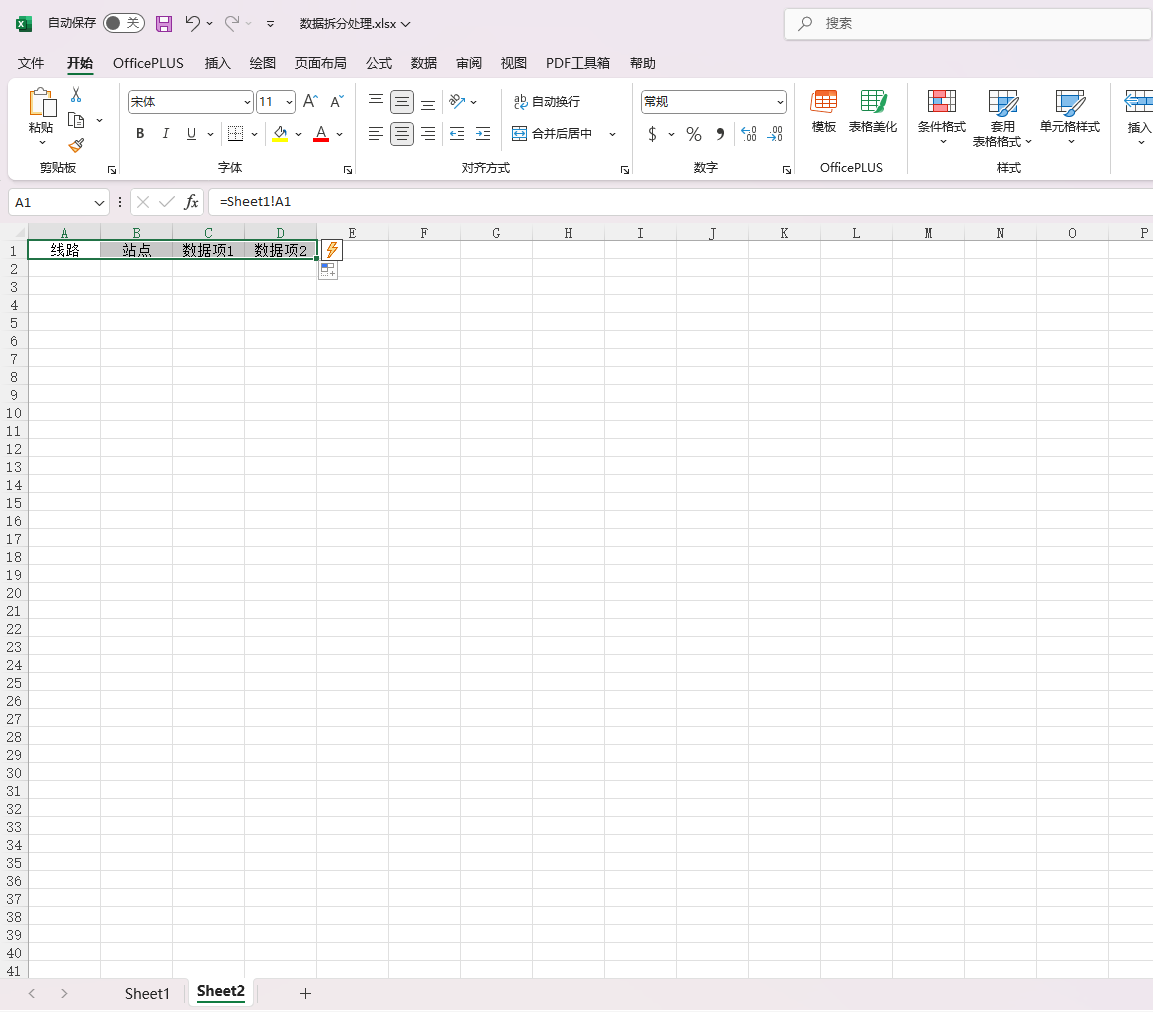Open the font name dropdown 宋体
1153x1012 pixels.
pos(247,101)
